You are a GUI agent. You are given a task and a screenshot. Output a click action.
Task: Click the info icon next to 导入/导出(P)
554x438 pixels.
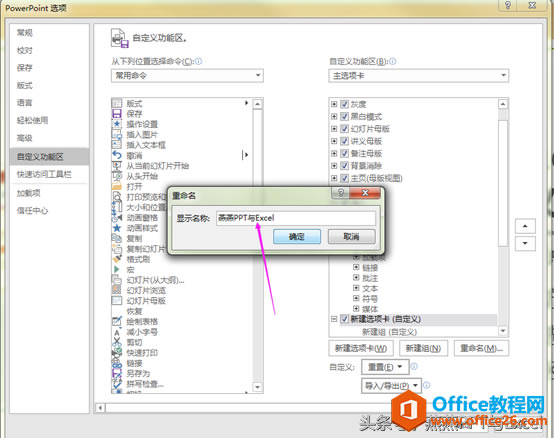pos(426,385)
